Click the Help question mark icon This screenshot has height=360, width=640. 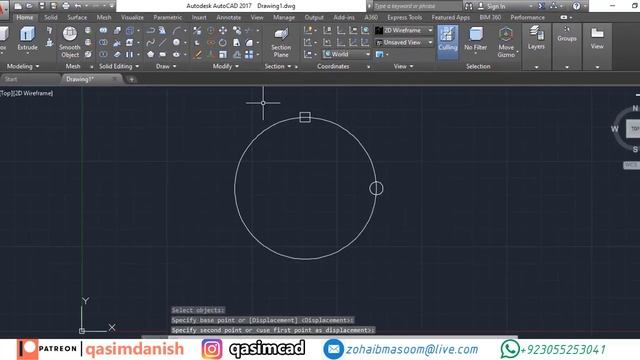576,6
